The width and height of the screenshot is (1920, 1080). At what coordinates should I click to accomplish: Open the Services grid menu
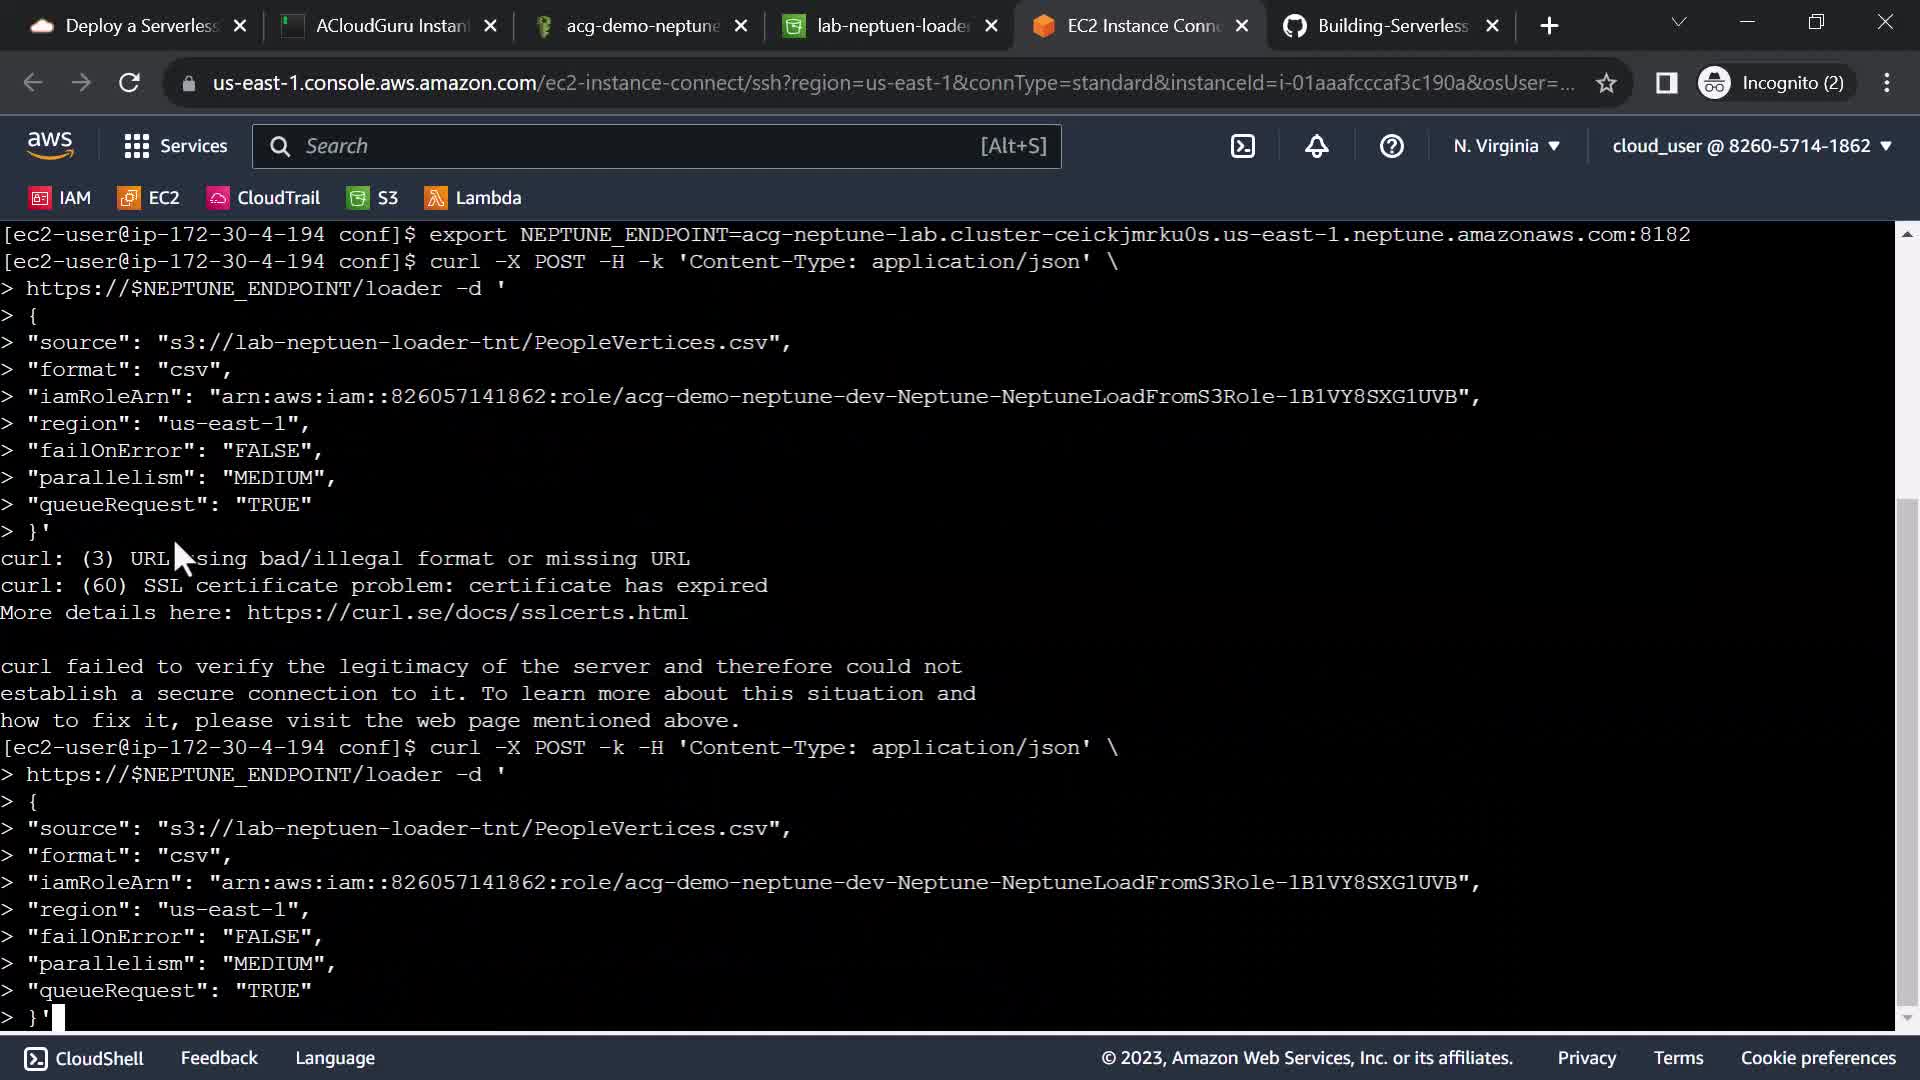175,146
